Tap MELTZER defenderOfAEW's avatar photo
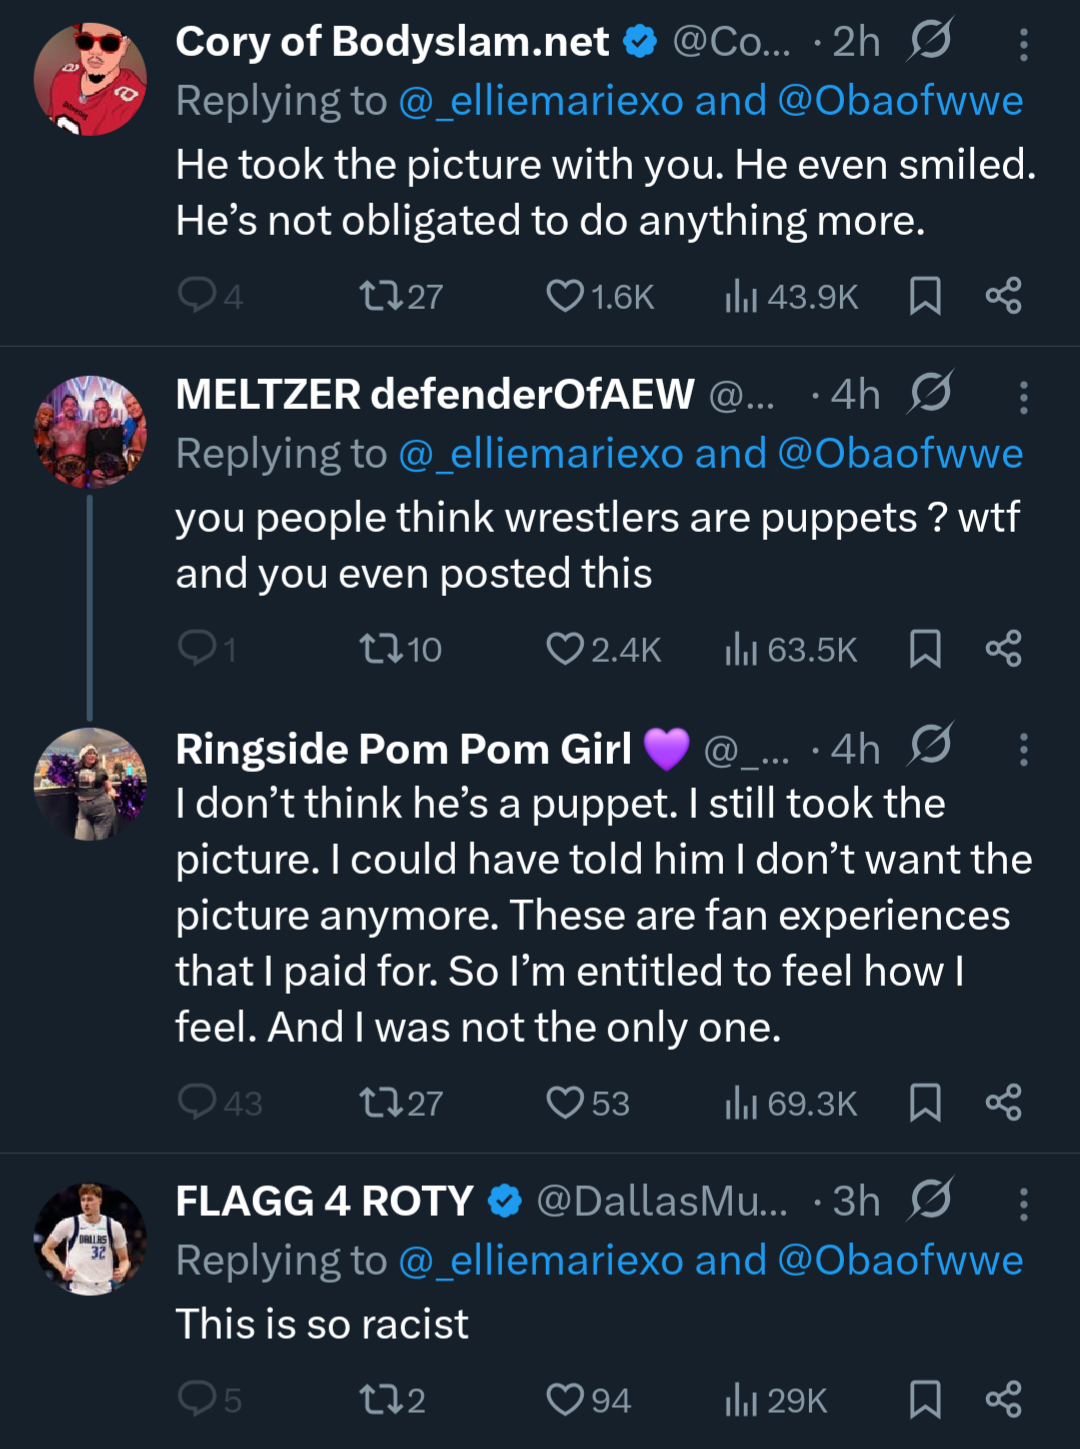 coord(90,431)
